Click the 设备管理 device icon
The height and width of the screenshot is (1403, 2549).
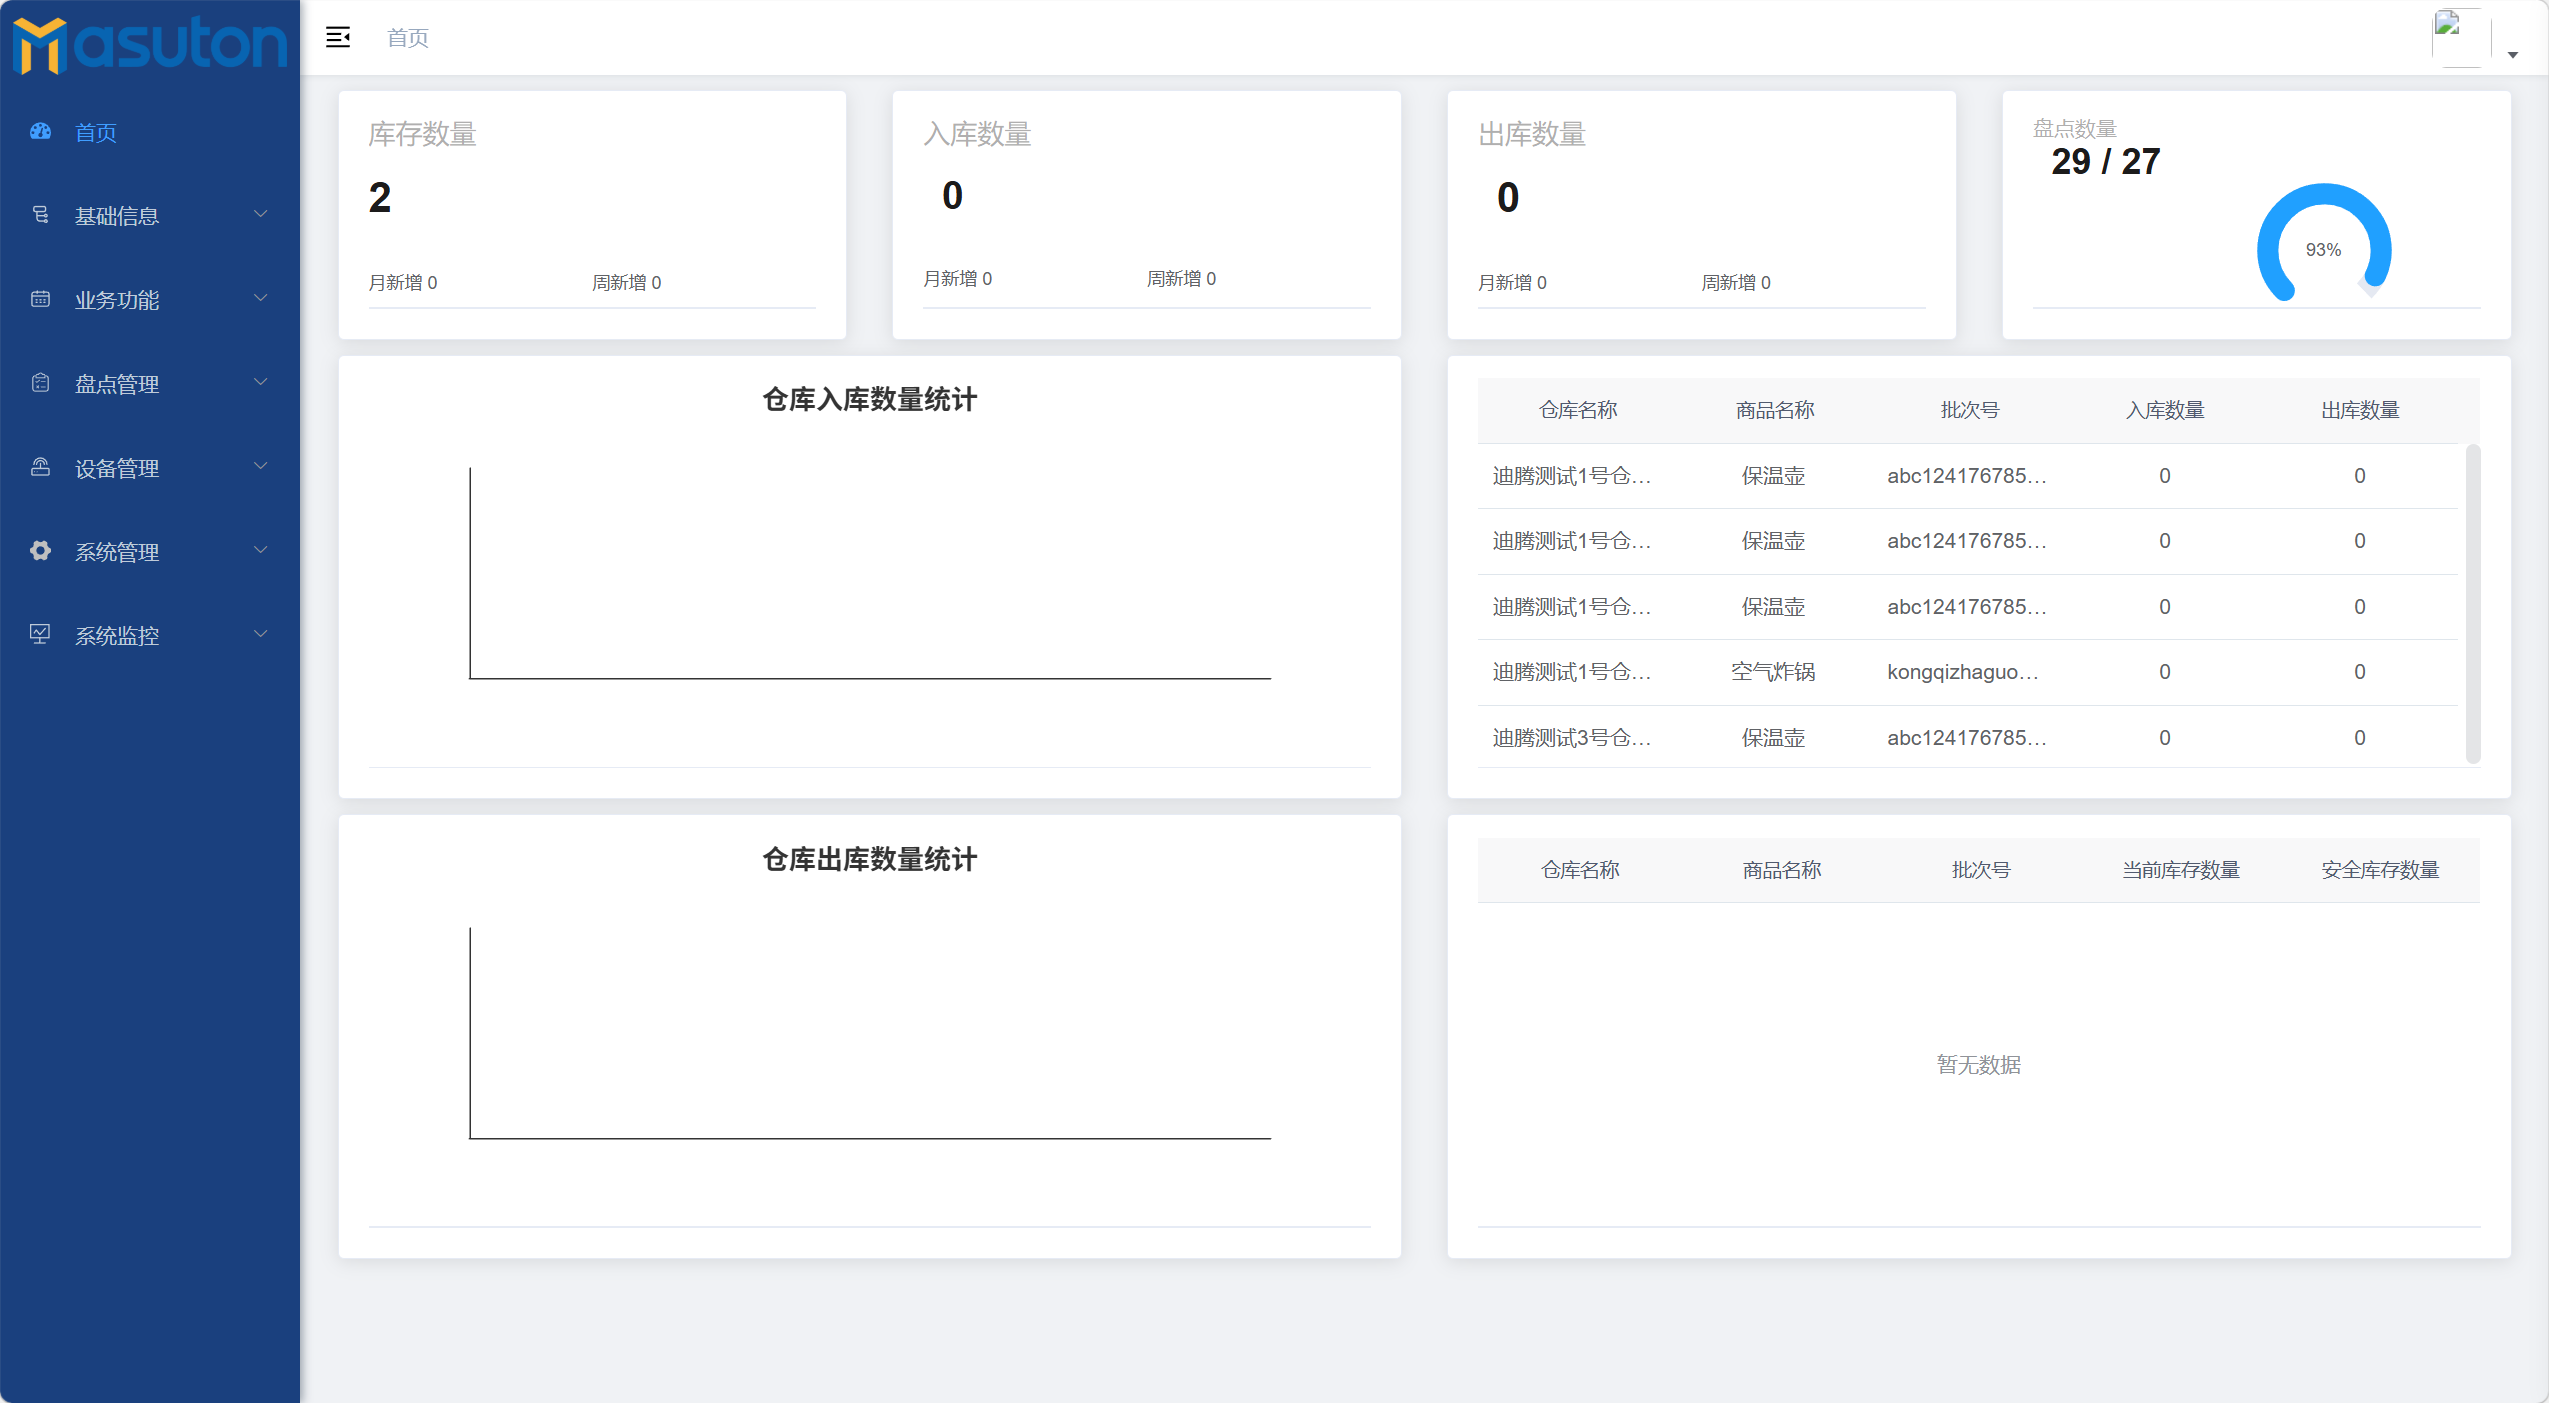tap(40, 466)
